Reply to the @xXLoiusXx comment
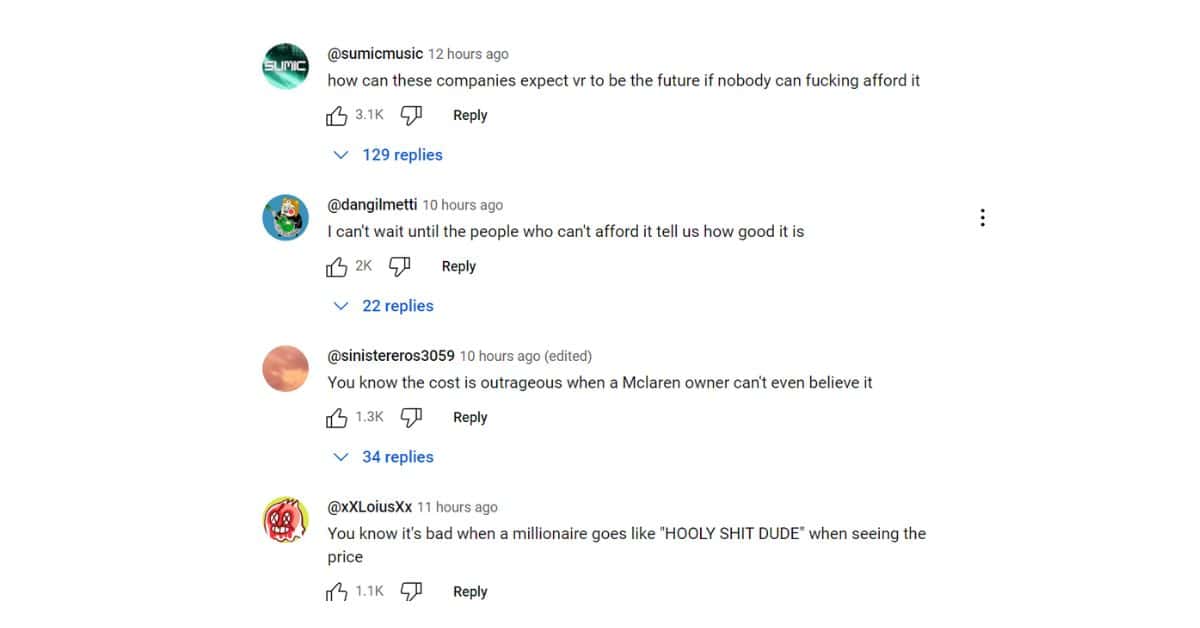Image resolution: width=1200 pixels, height=628 pixels. coord(470,592)
